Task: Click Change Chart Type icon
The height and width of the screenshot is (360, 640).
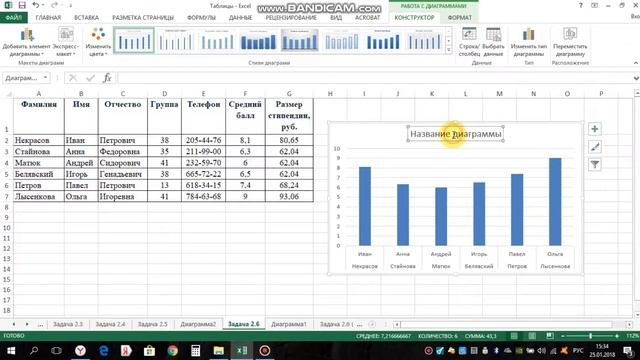Action: [x=529, y=42]
